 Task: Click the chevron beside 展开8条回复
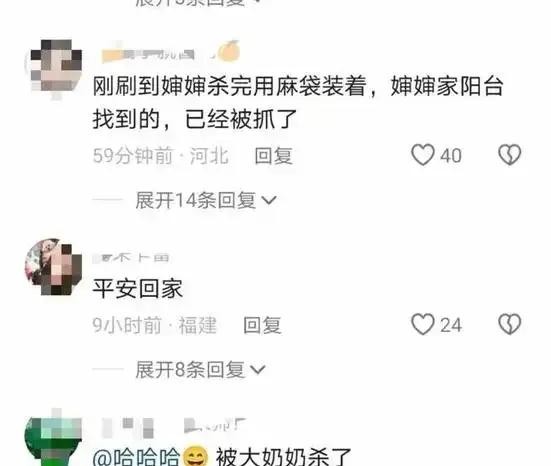[258, 370]
